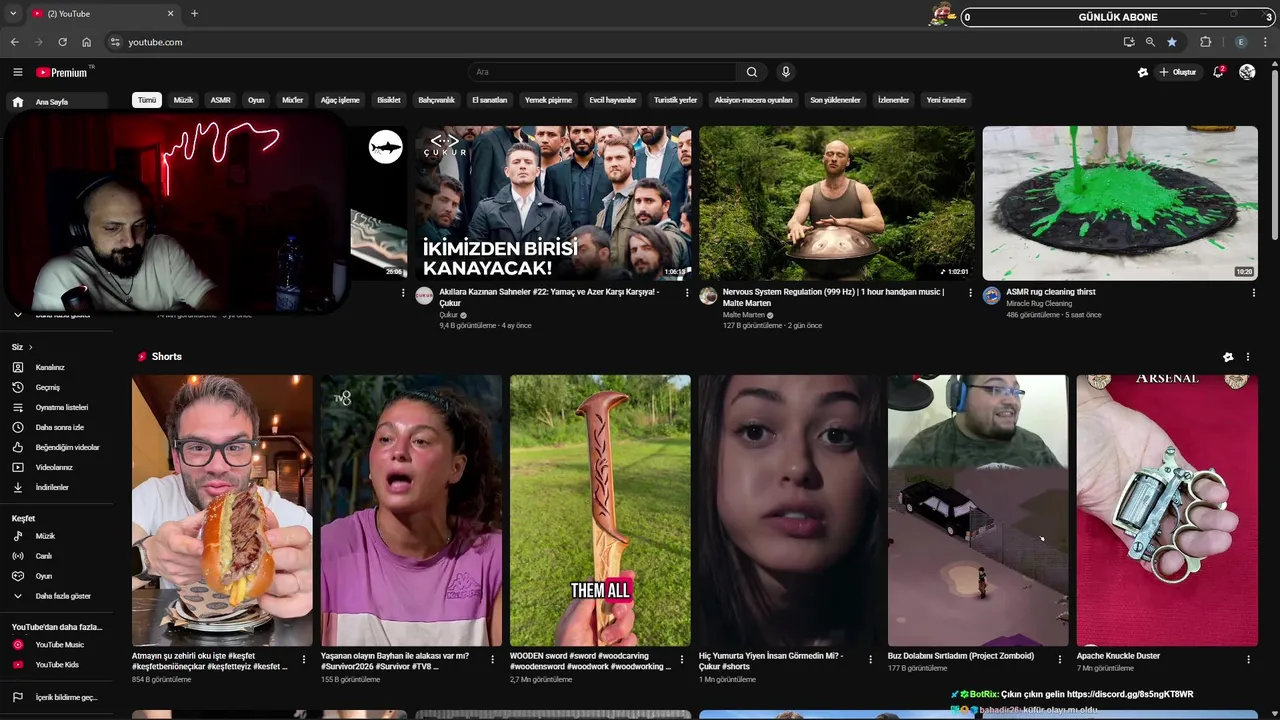
Task: Click the sparkle icon beside Oluştur
Action: (1143, 72)
